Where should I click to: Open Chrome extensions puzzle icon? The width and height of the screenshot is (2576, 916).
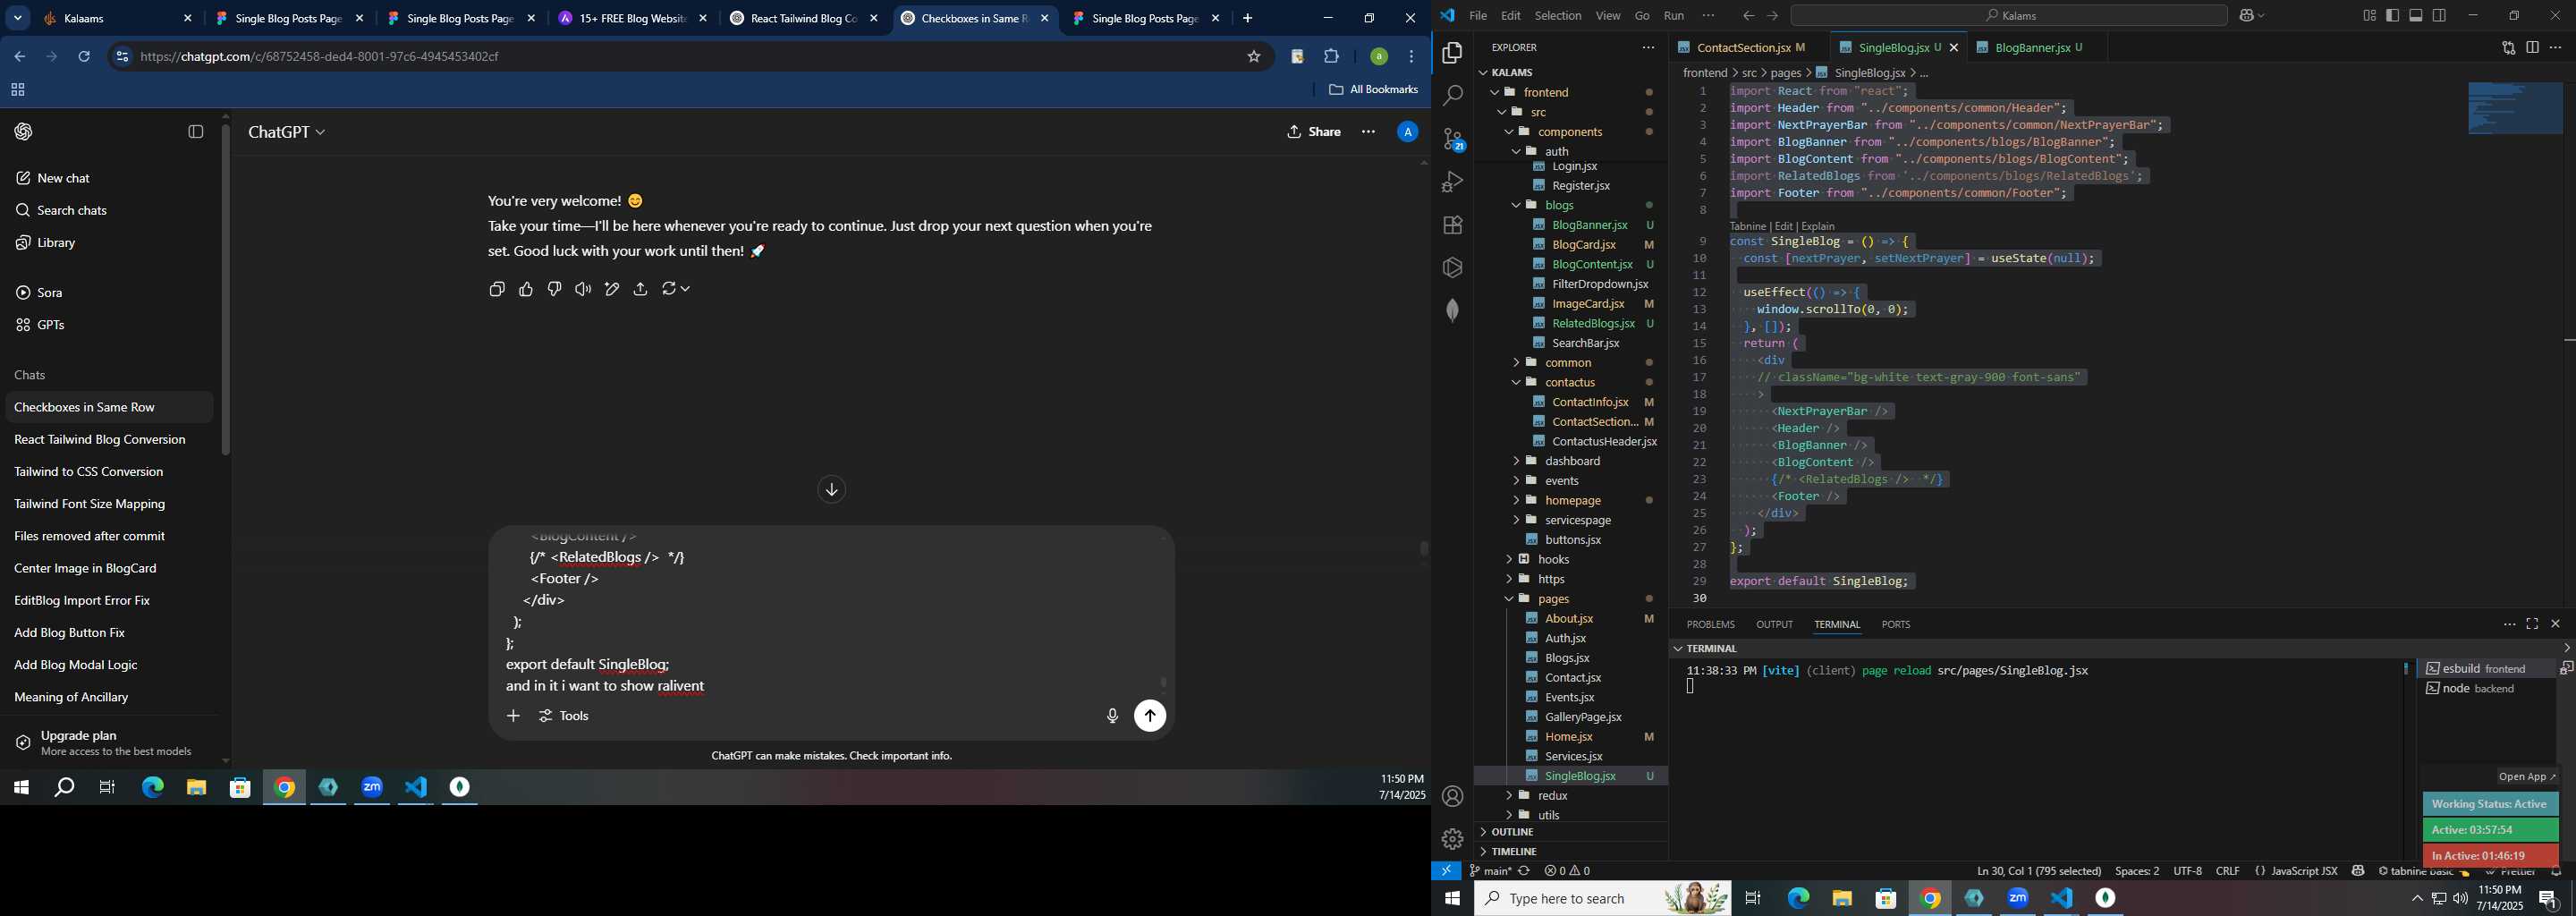1331,57
